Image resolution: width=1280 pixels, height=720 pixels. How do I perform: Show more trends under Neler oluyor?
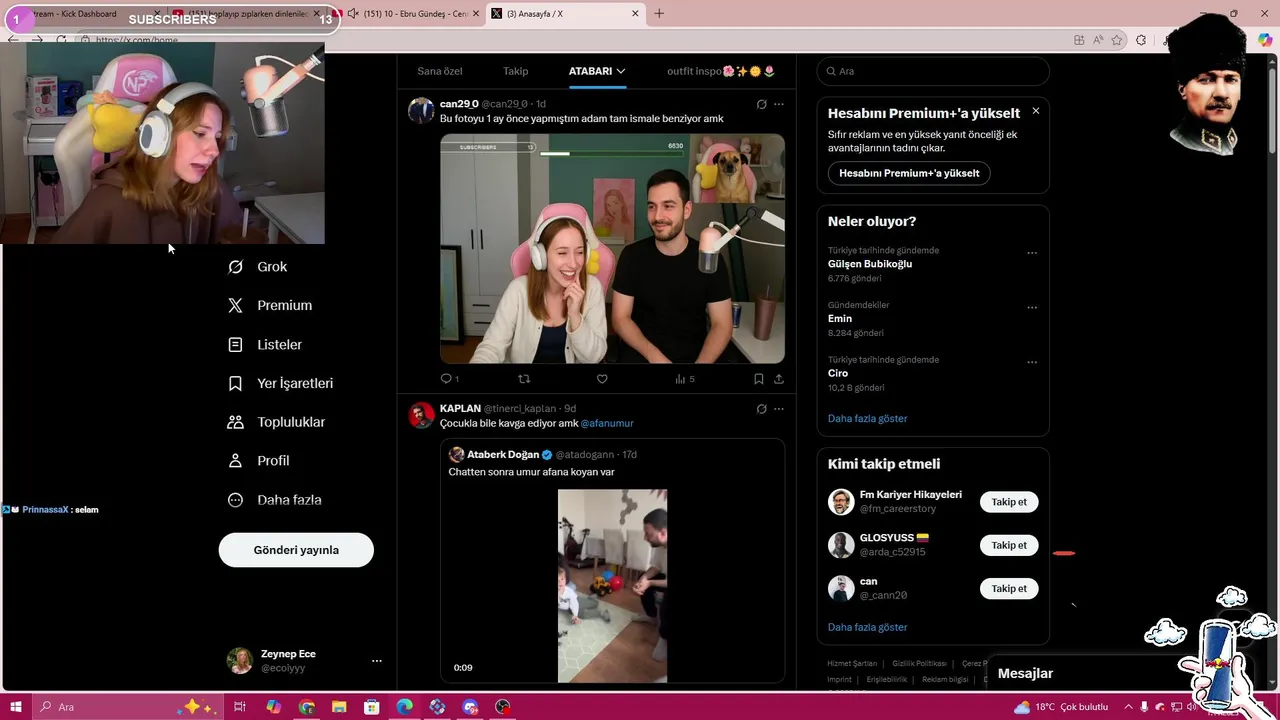pyautogui.click(x=868, y=418)
